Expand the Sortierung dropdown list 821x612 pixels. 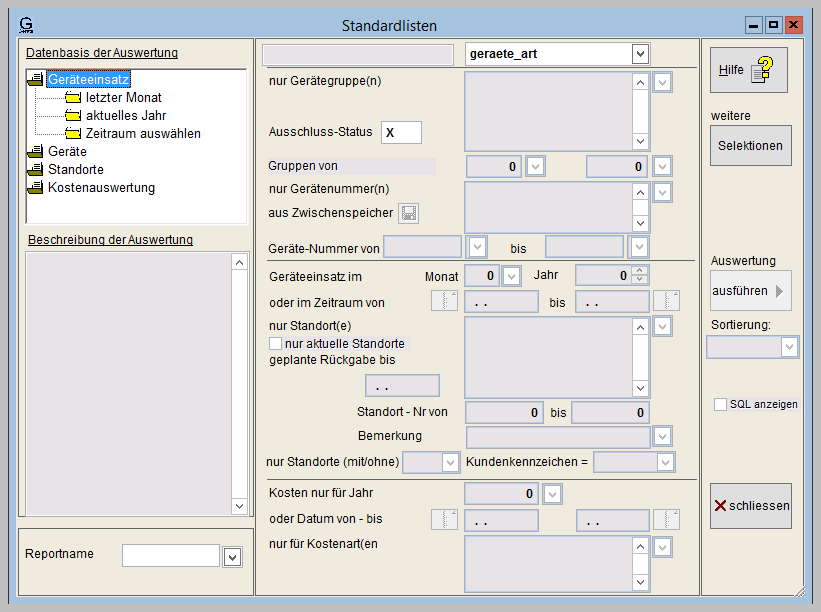pyautogui.click(x=789, y=347)
